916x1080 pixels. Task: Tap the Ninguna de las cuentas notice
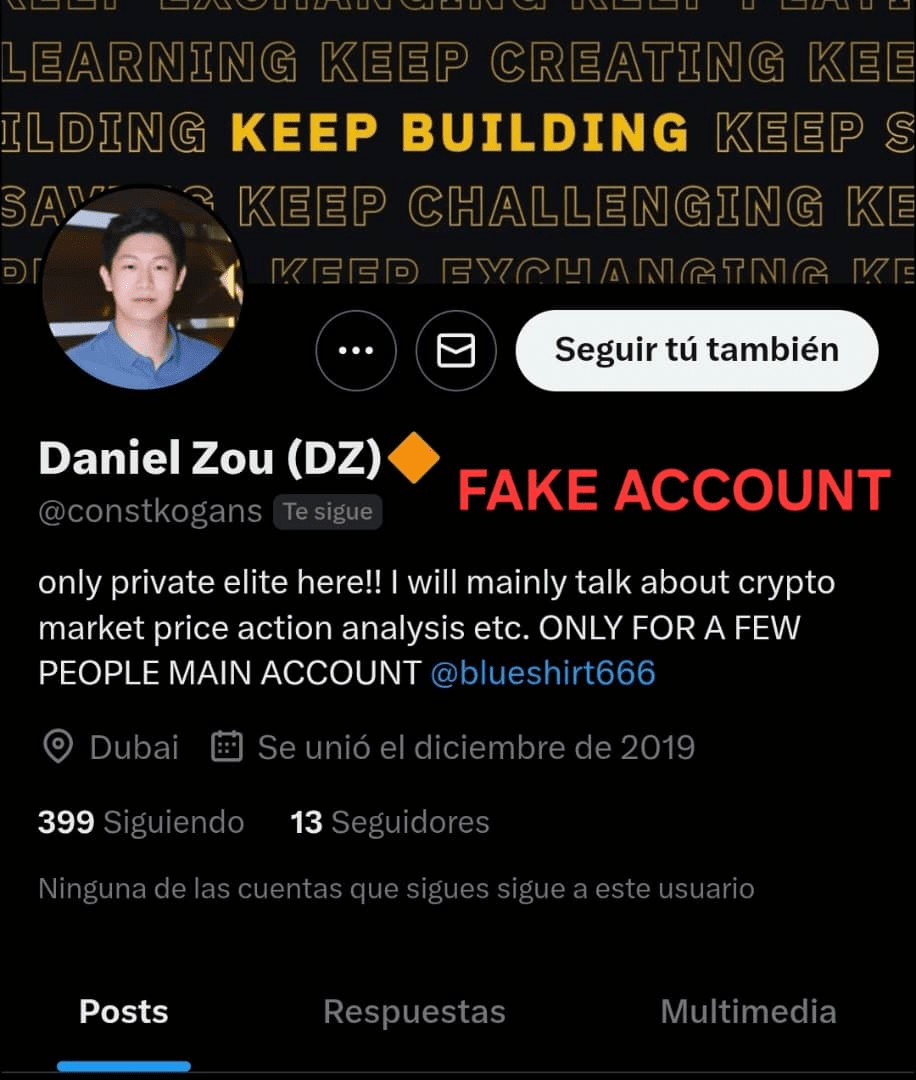pyautogui.click(x=397, y=889)
